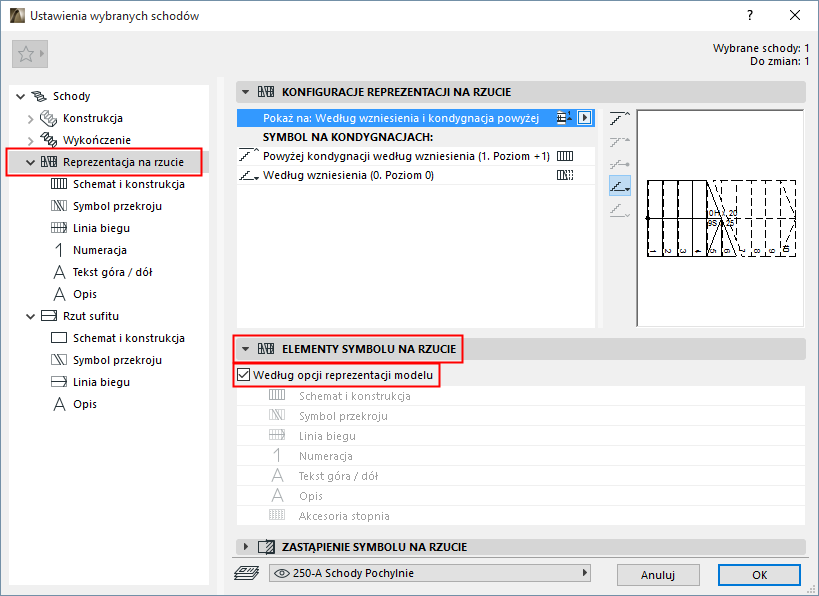Close the Ustawienia wybranych schodów dialog
Viewport: 819px width, 596px height.
795,15
